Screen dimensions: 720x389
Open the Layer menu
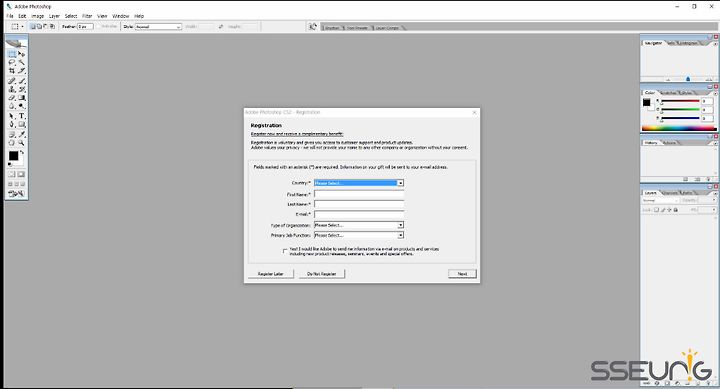point(54,16)
